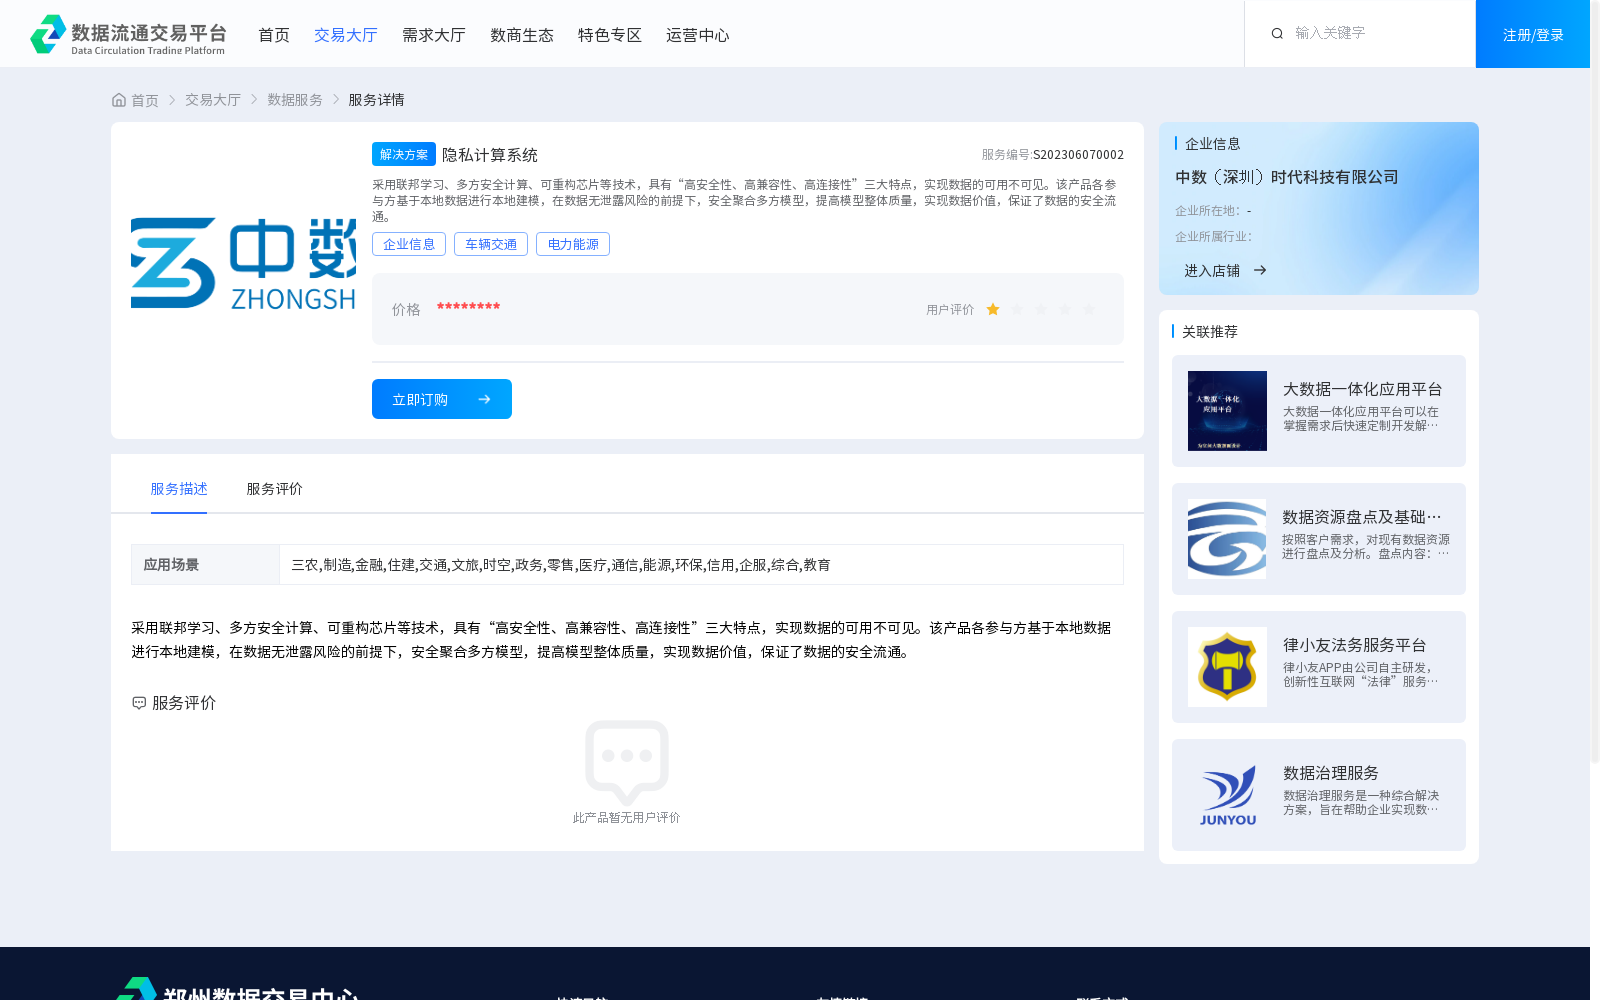Open the 特色专区 menu item
The width and height of the screenshot is (1600, 1000).
pyautogui.click(x=610, y=35)
